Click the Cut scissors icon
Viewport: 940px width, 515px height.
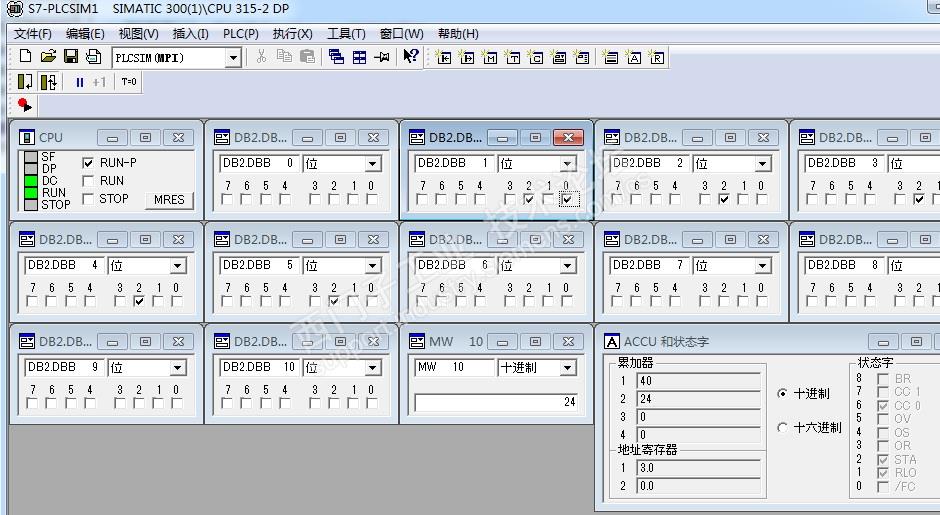(x=261, y=56)
